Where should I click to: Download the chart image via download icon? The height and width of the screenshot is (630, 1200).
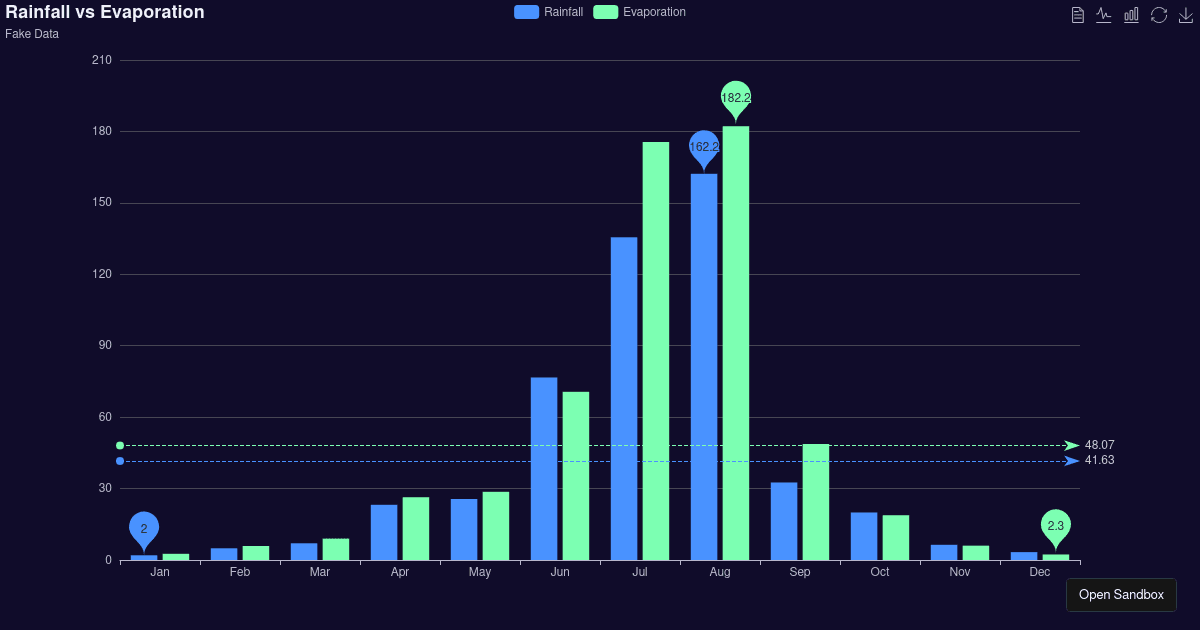pos(1185,15)
